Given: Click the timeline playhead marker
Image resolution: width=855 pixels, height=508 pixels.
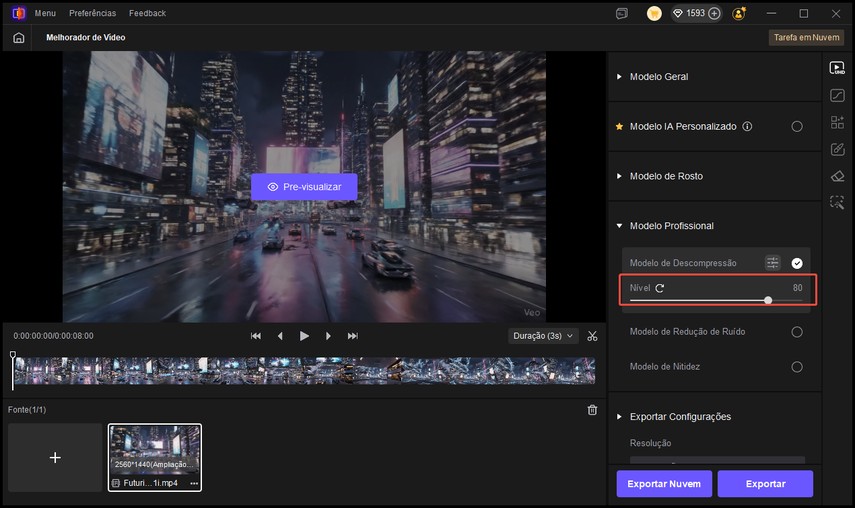Looking at the screenshot, I should 13,355.
